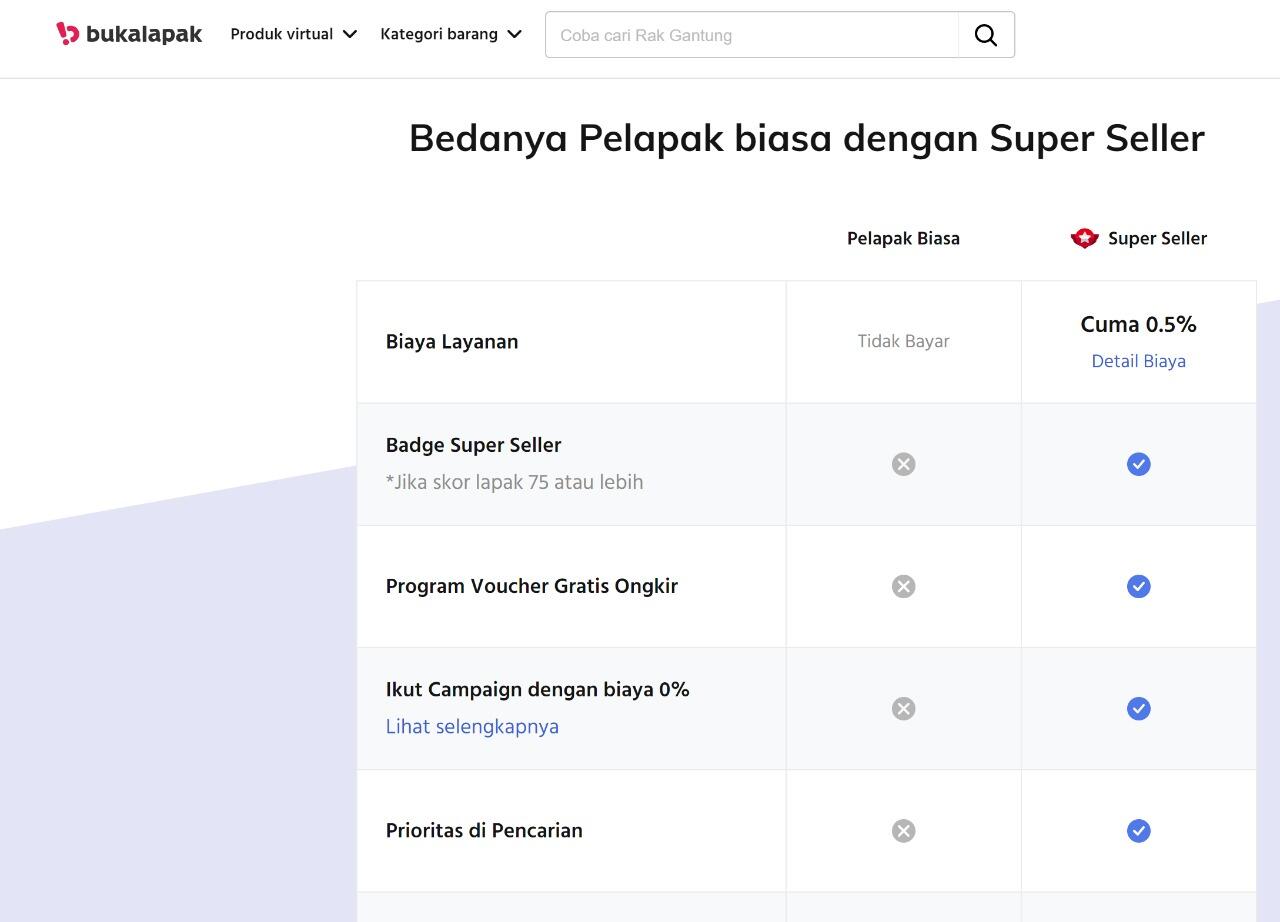Click gray cross in Badge Super Seller row
Image resolution: width=1280 pixels, height=922 pixels.
coord(903,464)
